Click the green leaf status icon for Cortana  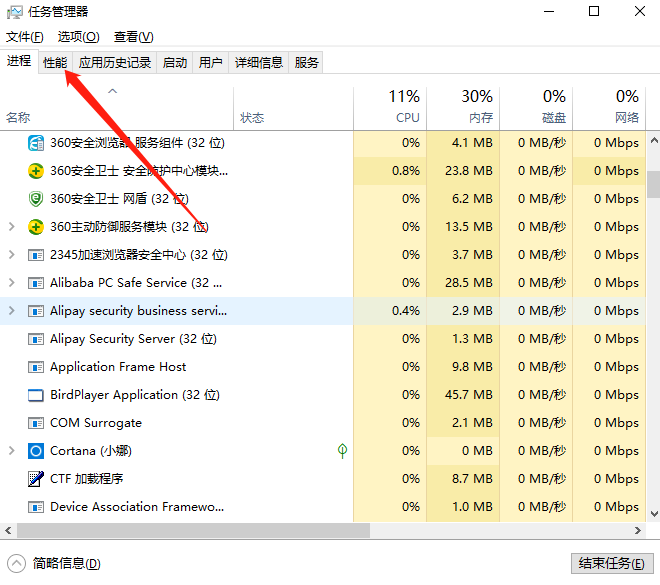(342, 451)
